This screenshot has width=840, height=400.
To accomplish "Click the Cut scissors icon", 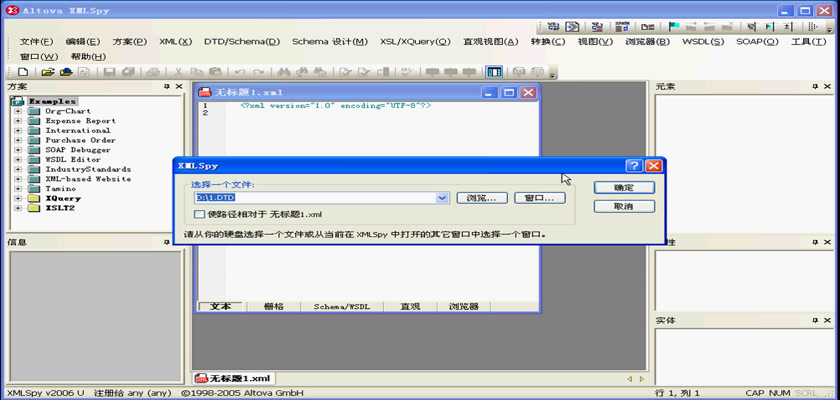I will pyautogui.click(x=178, y=72).
